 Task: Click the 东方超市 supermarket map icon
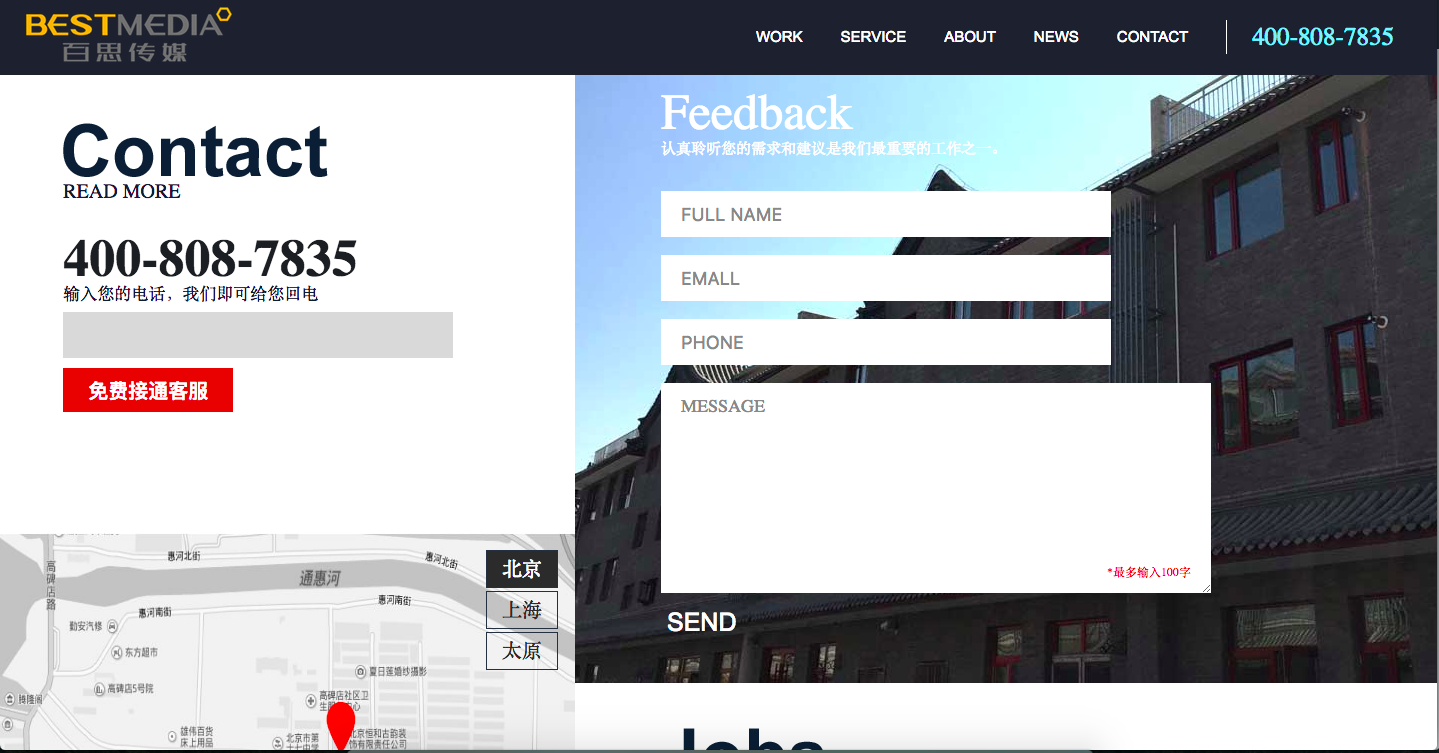click(x=117, y=652)
